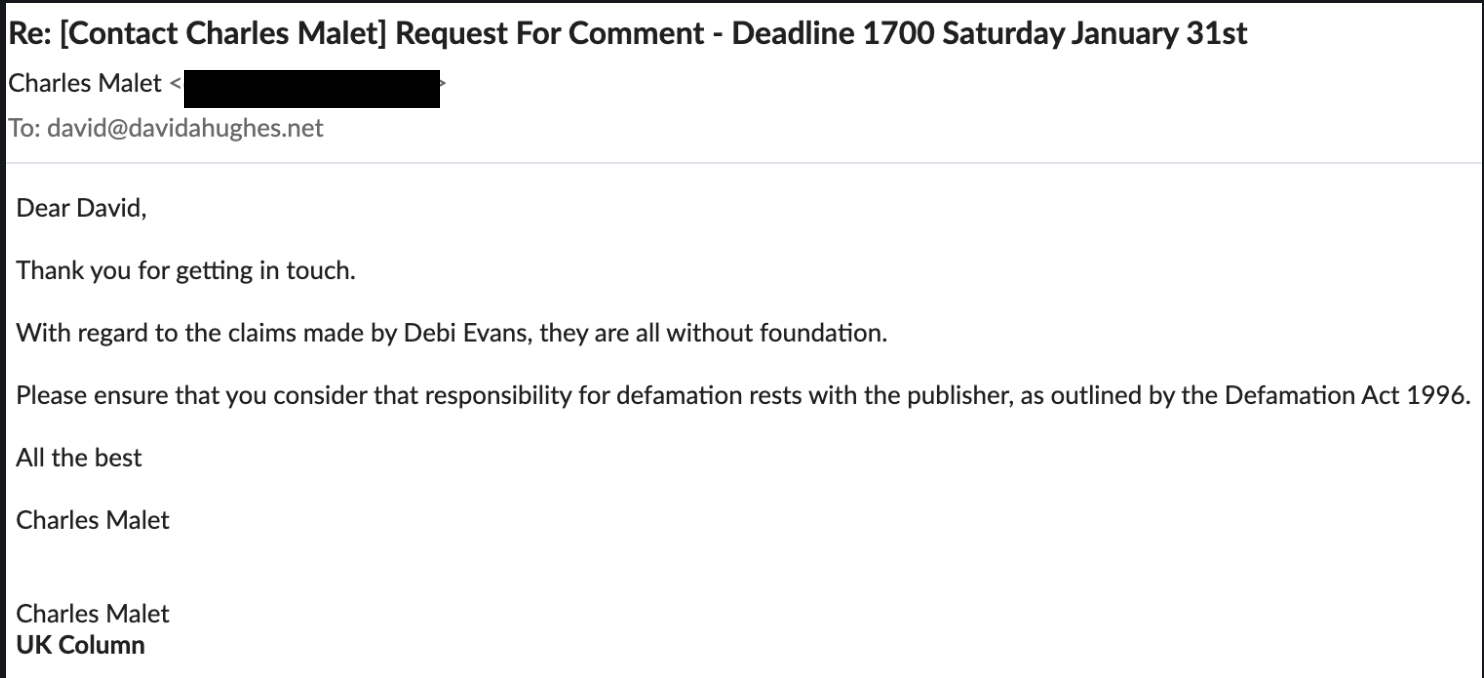Click the "Thank you for getting in touch" line

pos(186,272)
